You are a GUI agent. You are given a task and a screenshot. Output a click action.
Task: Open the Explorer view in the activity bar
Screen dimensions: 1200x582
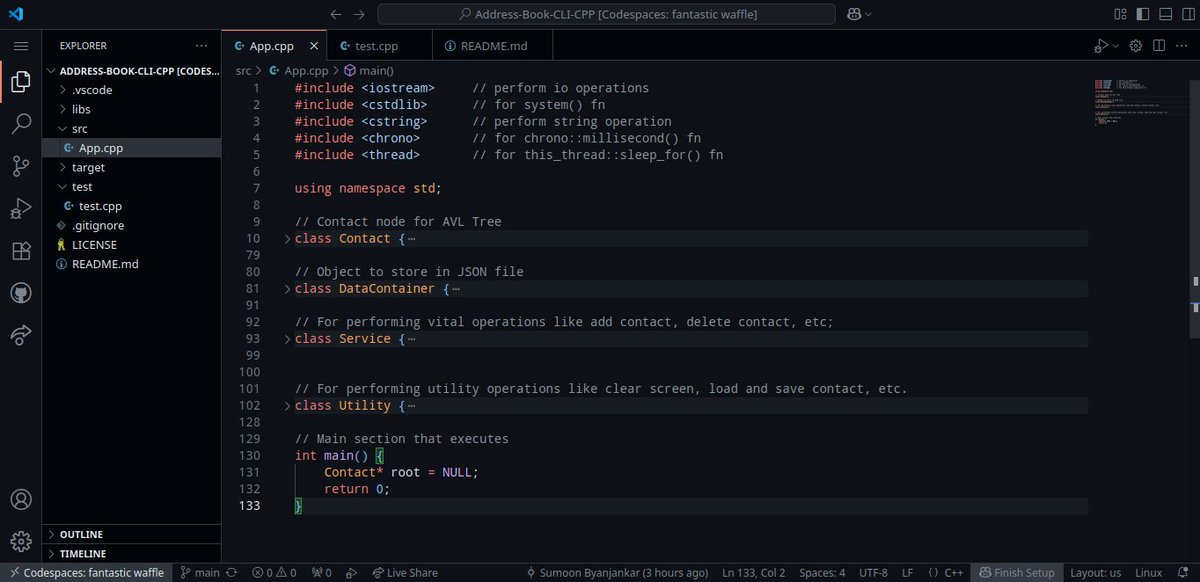point(21,82)
